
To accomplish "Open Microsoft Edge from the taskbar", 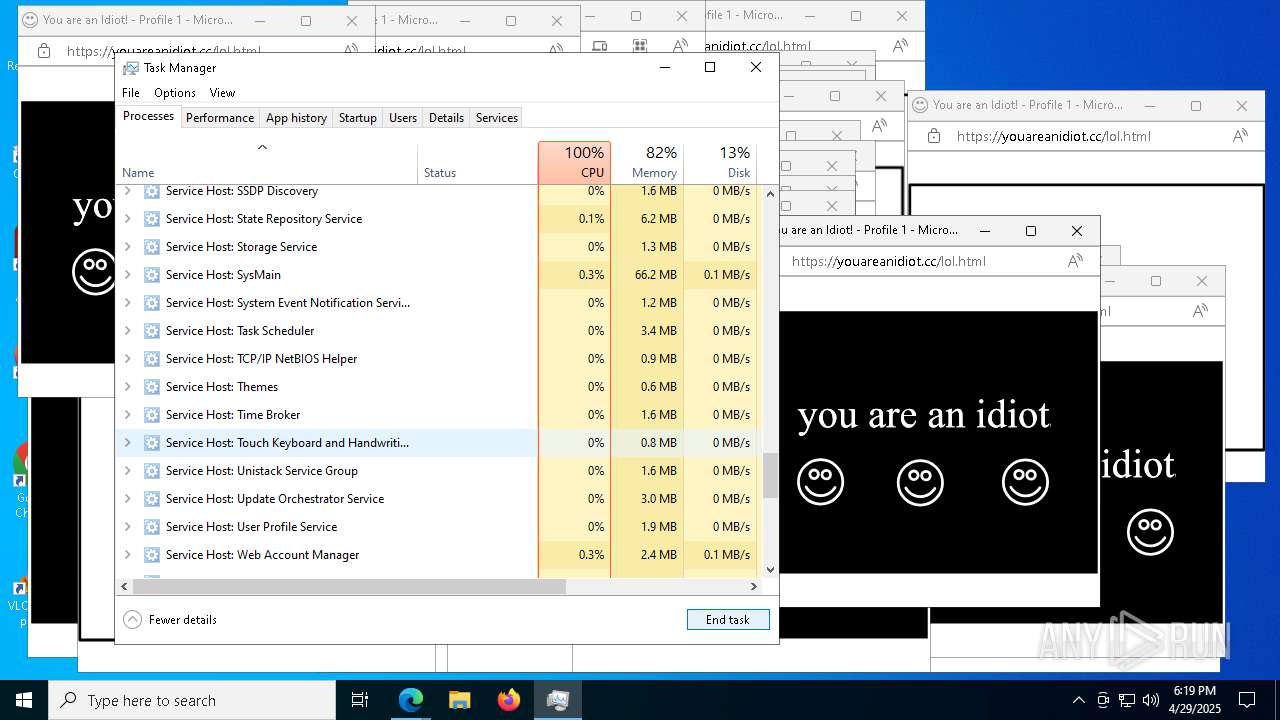I will (411, 700).
